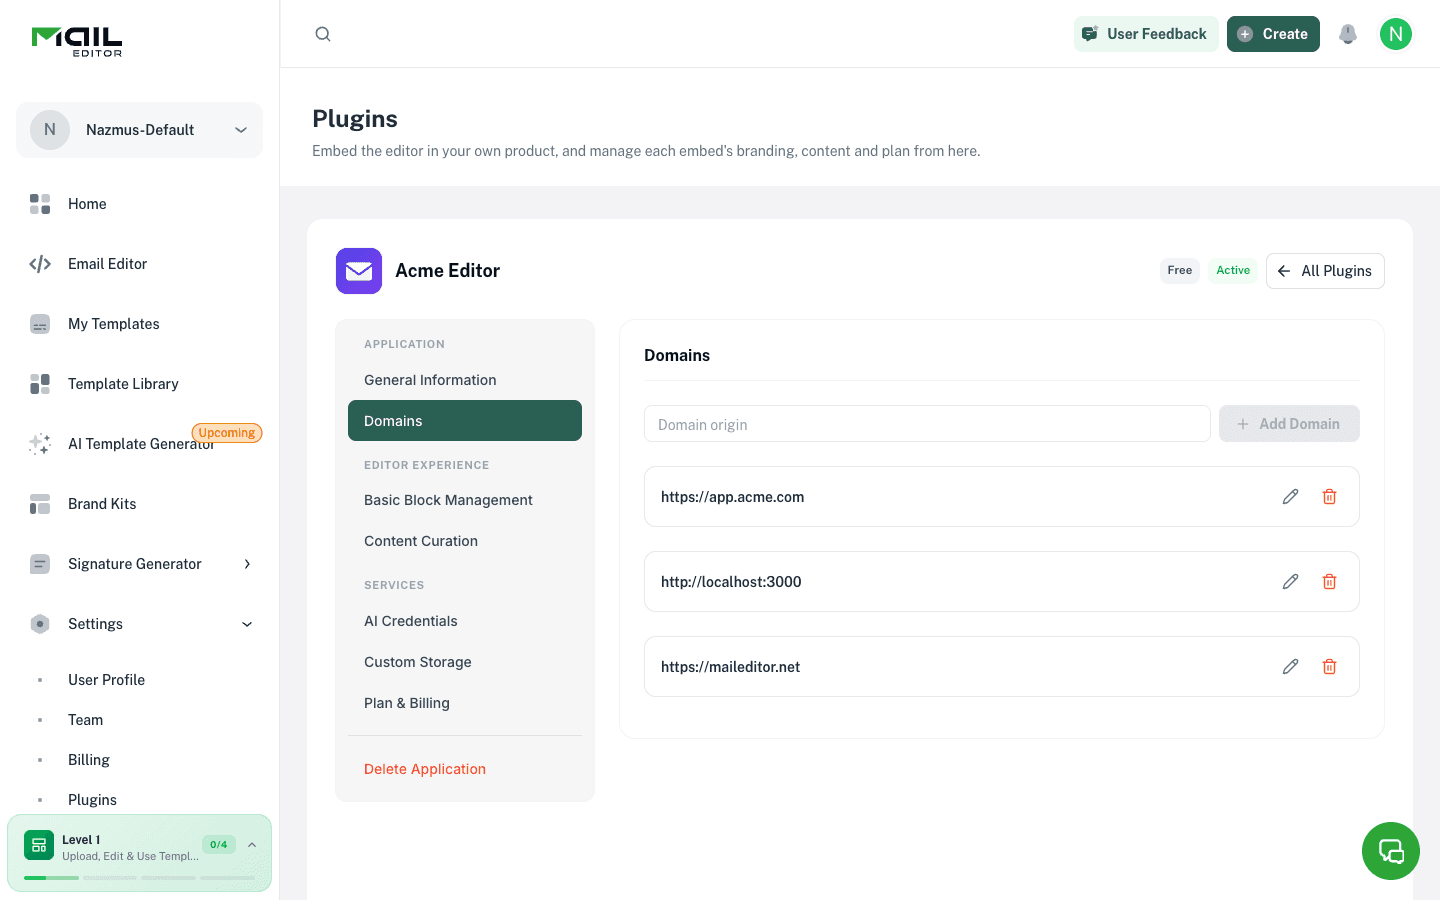Edit the http://localhost:3000 domain
This screenshot has width=1440, height=900.
[1291, 582]
